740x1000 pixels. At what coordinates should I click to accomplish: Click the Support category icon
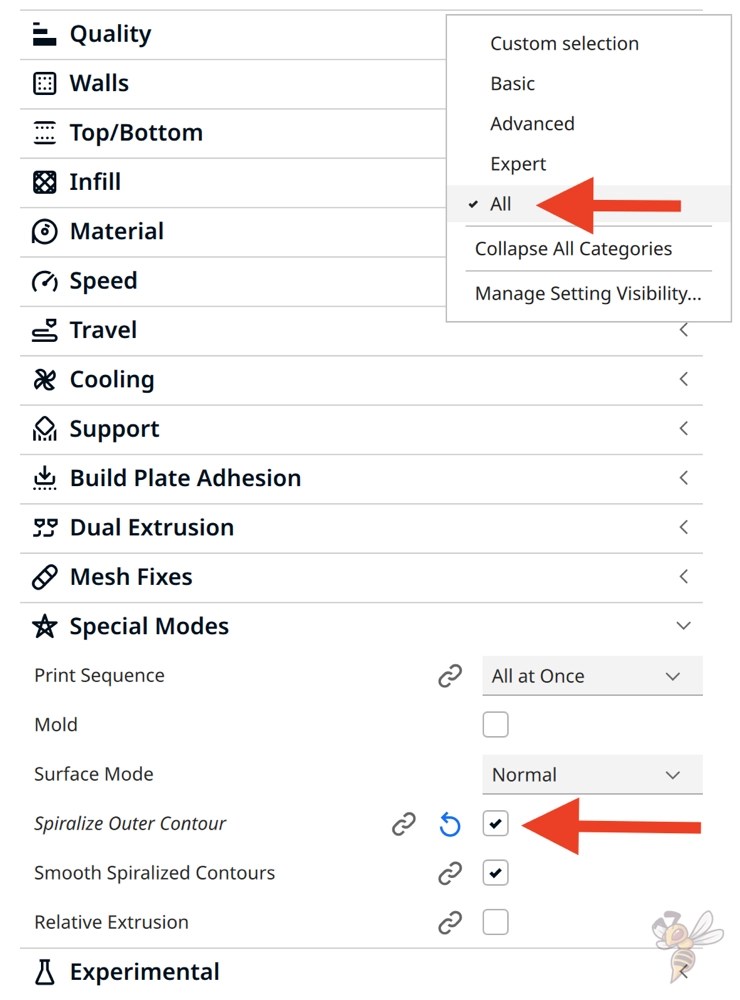(44, 428)
